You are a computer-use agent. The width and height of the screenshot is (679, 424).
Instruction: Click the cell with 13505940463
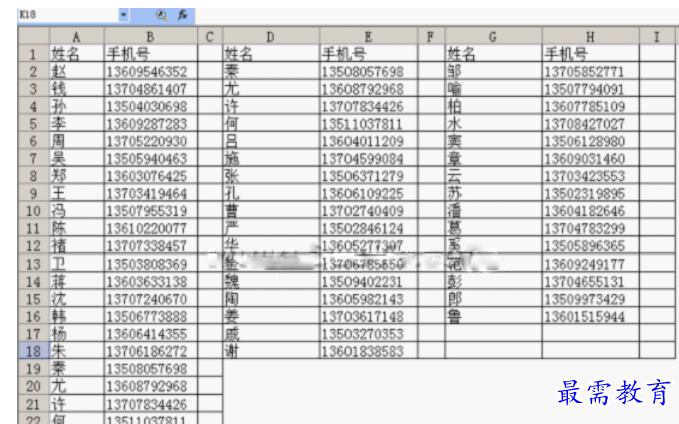pyautogui.click(x=151, y=159)
